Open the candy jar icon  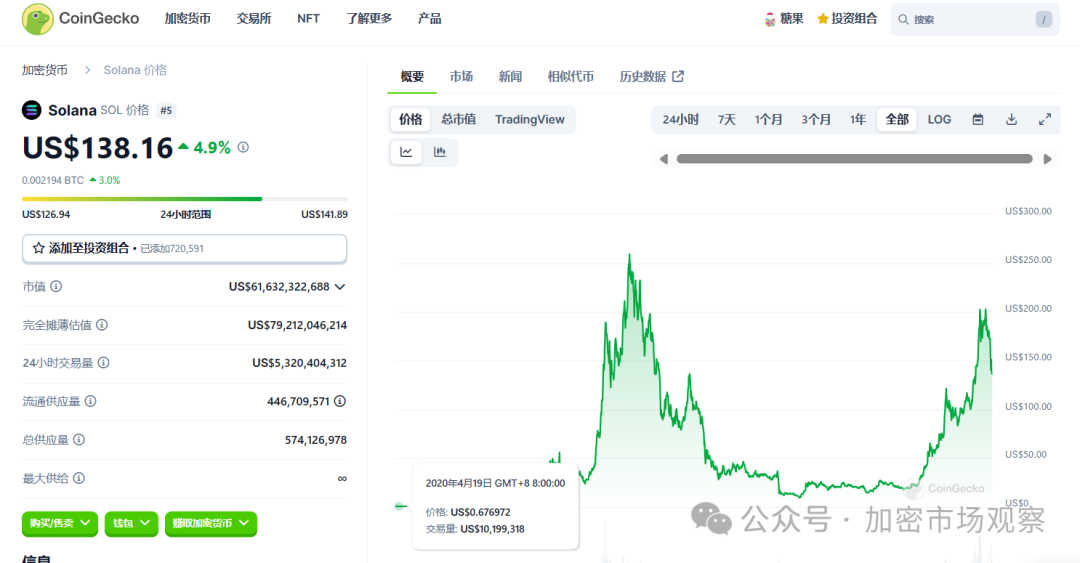click(770, 19)
